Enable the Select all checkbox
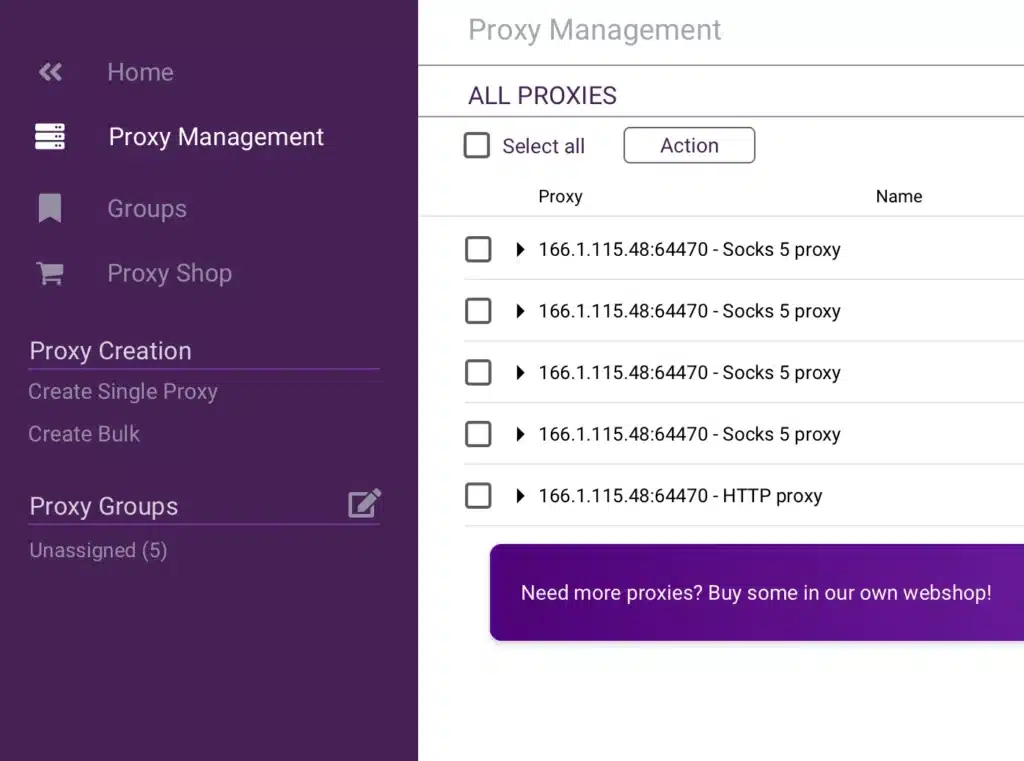The width and height of the screenshot is (1024, 761). pos(477,145)
